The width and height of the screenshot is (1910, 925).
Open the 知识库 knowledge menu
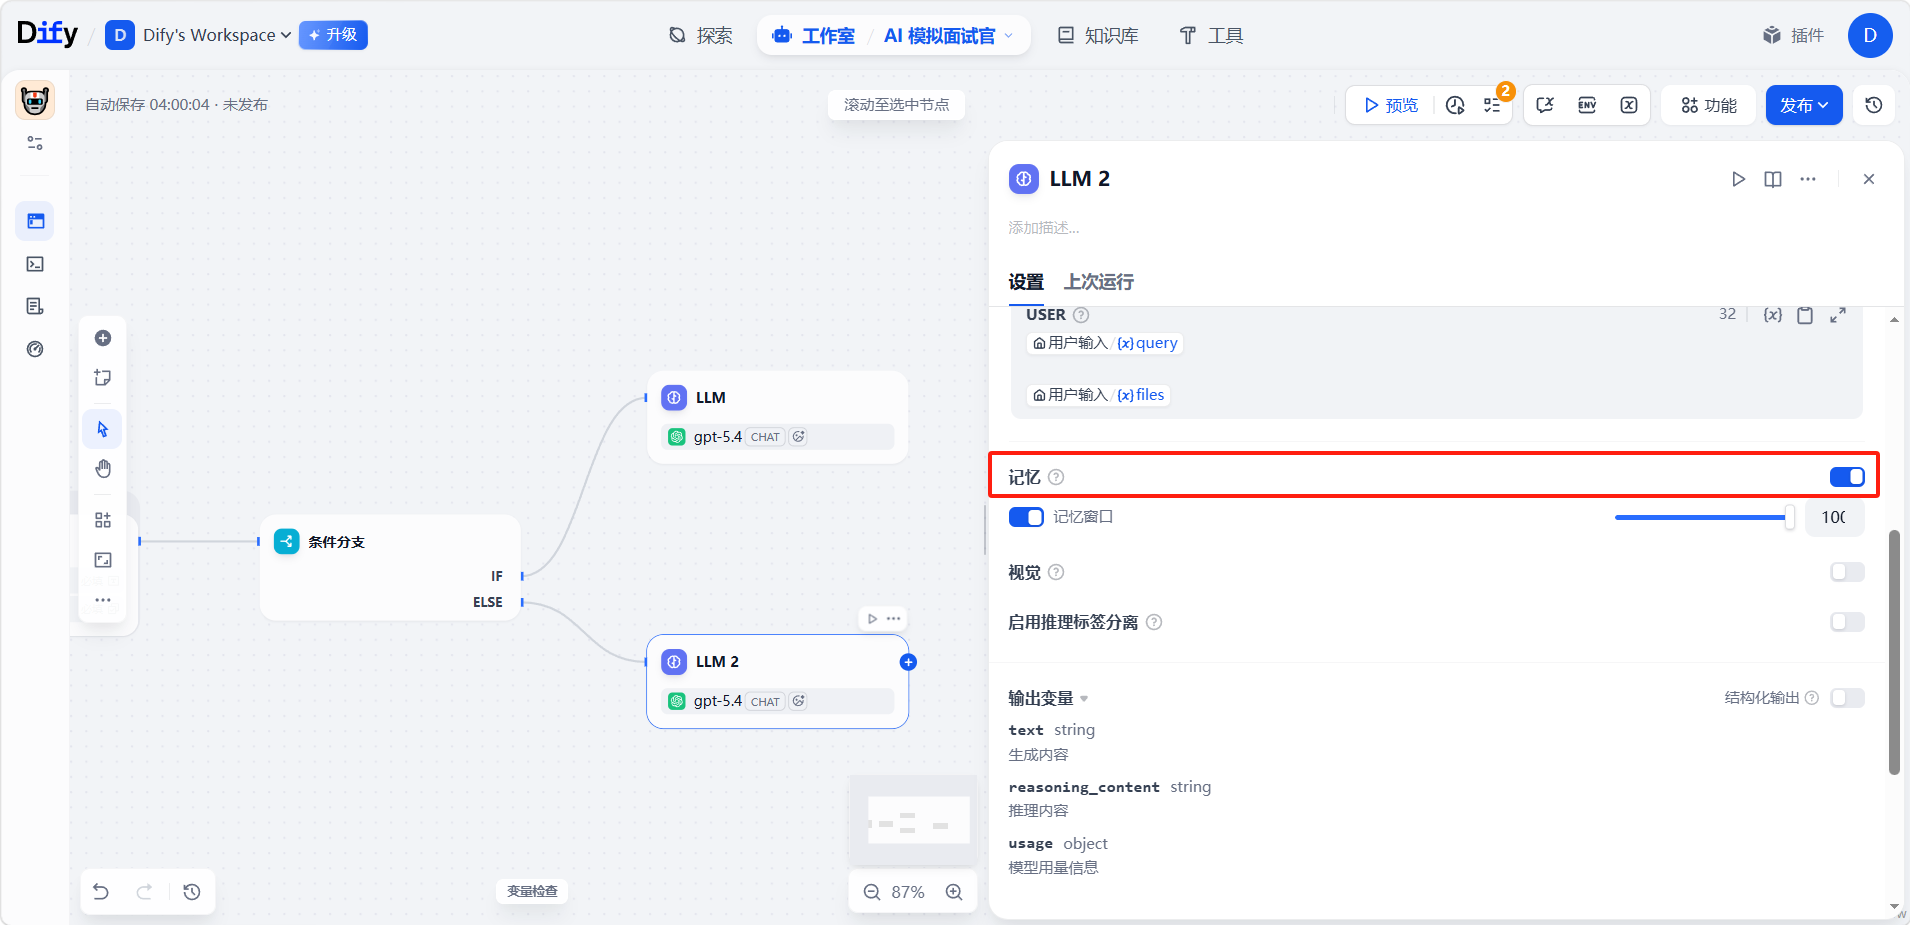pyautogui.click(x=1098, y=36)
